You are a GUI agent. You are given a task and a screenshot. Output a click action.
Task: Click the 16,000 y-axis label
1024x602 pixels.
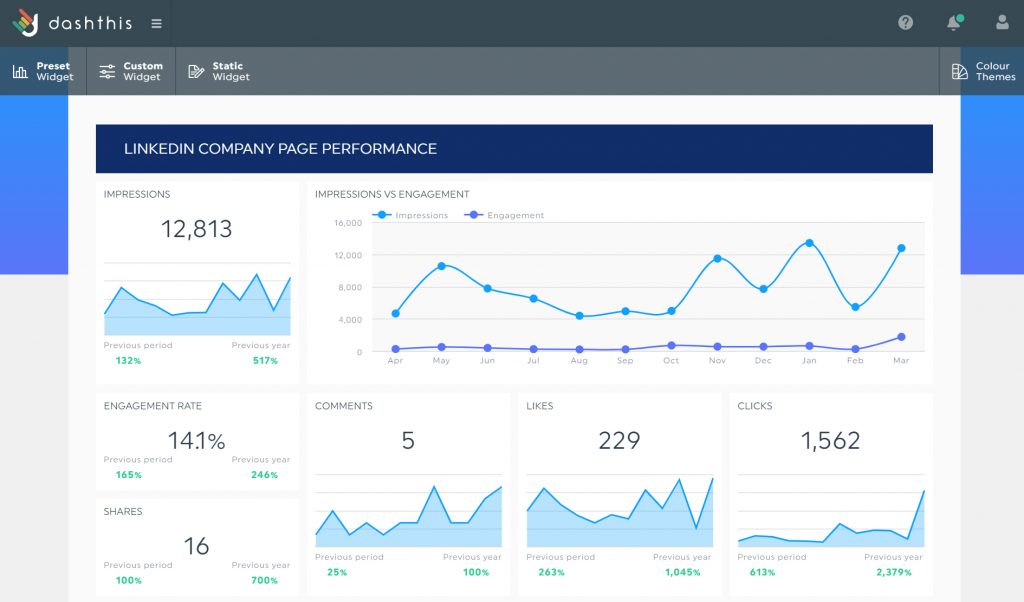348,223
